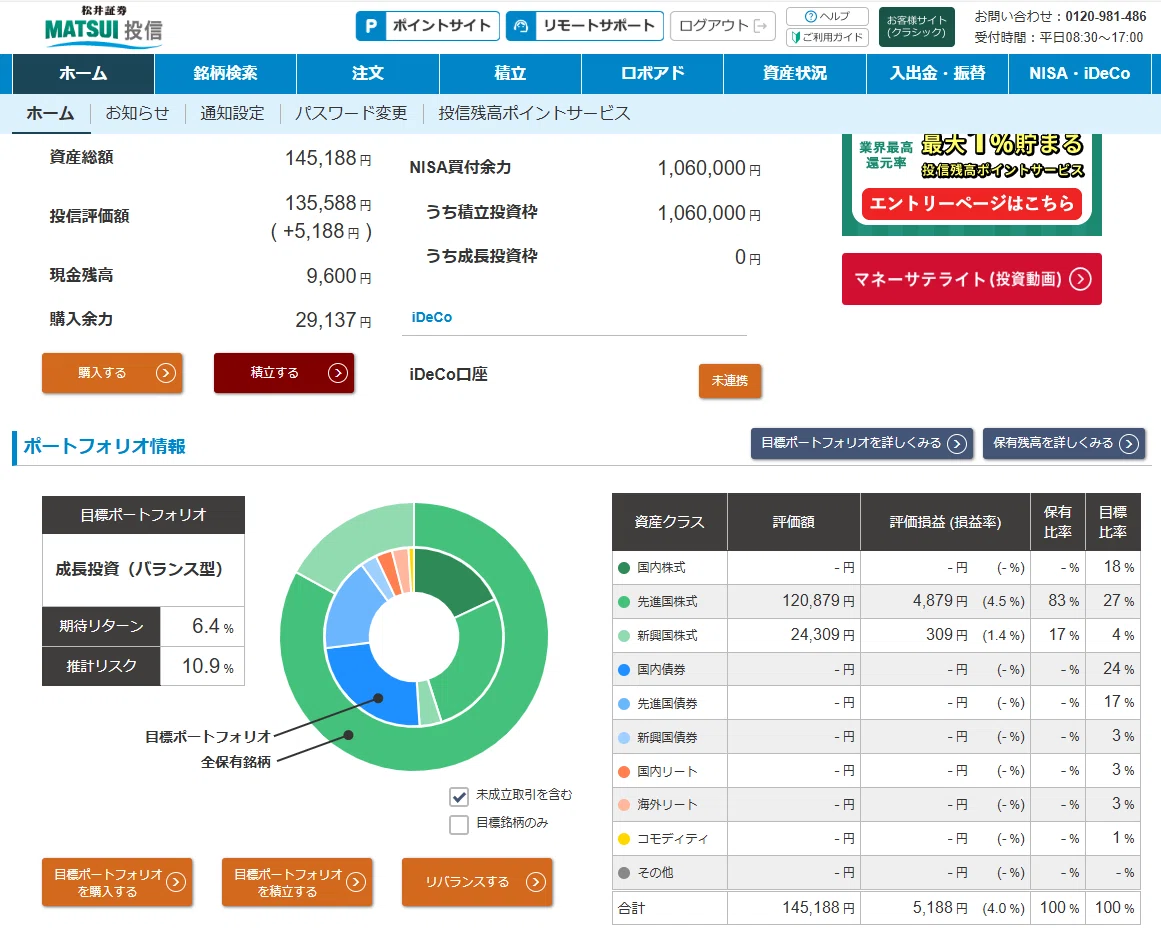1161x935 pixels.
Task: Select ホーム sub-menu item
Action: pyautogui.click(x=50, y=113)
